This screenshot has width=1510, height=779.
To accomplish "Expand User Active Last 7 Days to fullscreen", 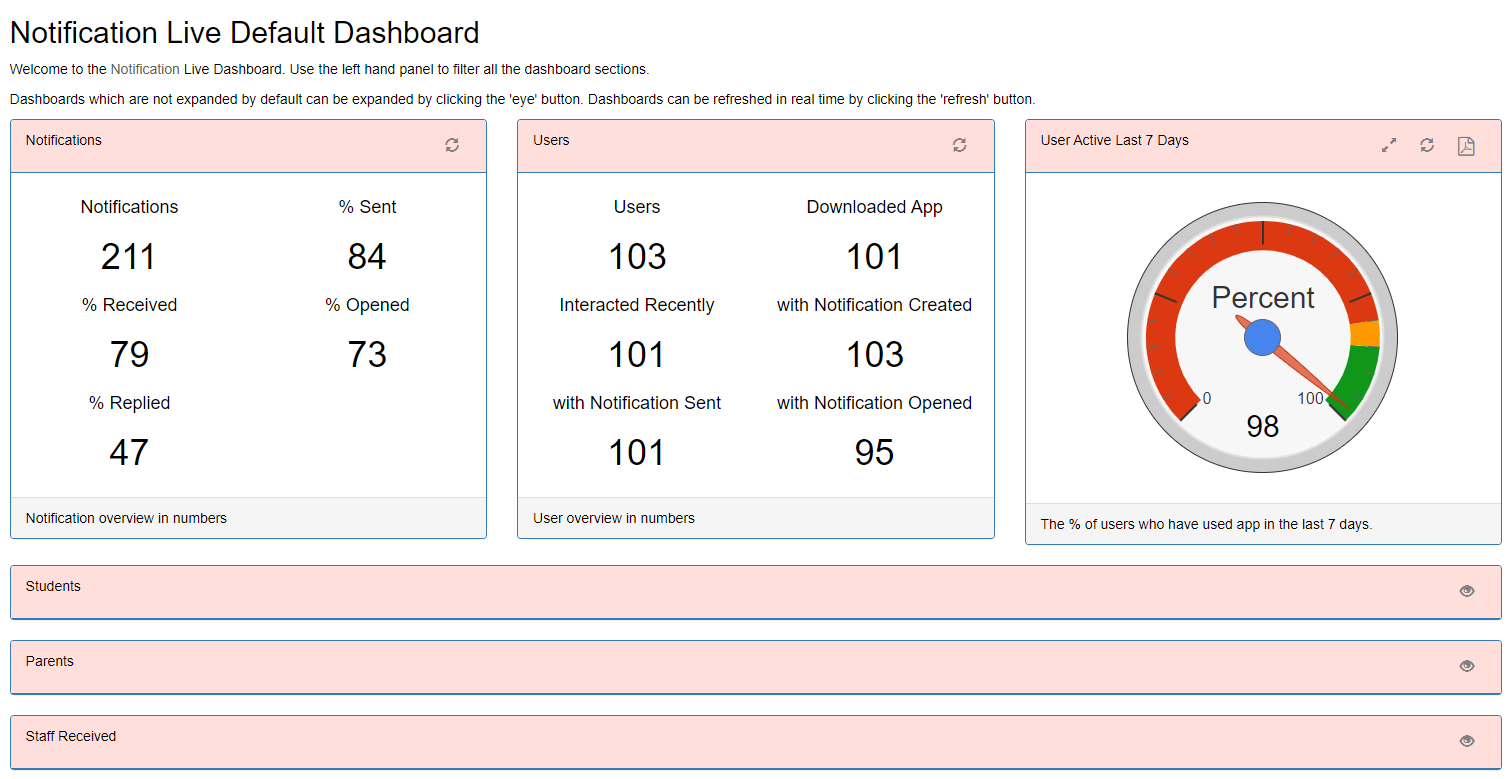I will click(1389, 145).
